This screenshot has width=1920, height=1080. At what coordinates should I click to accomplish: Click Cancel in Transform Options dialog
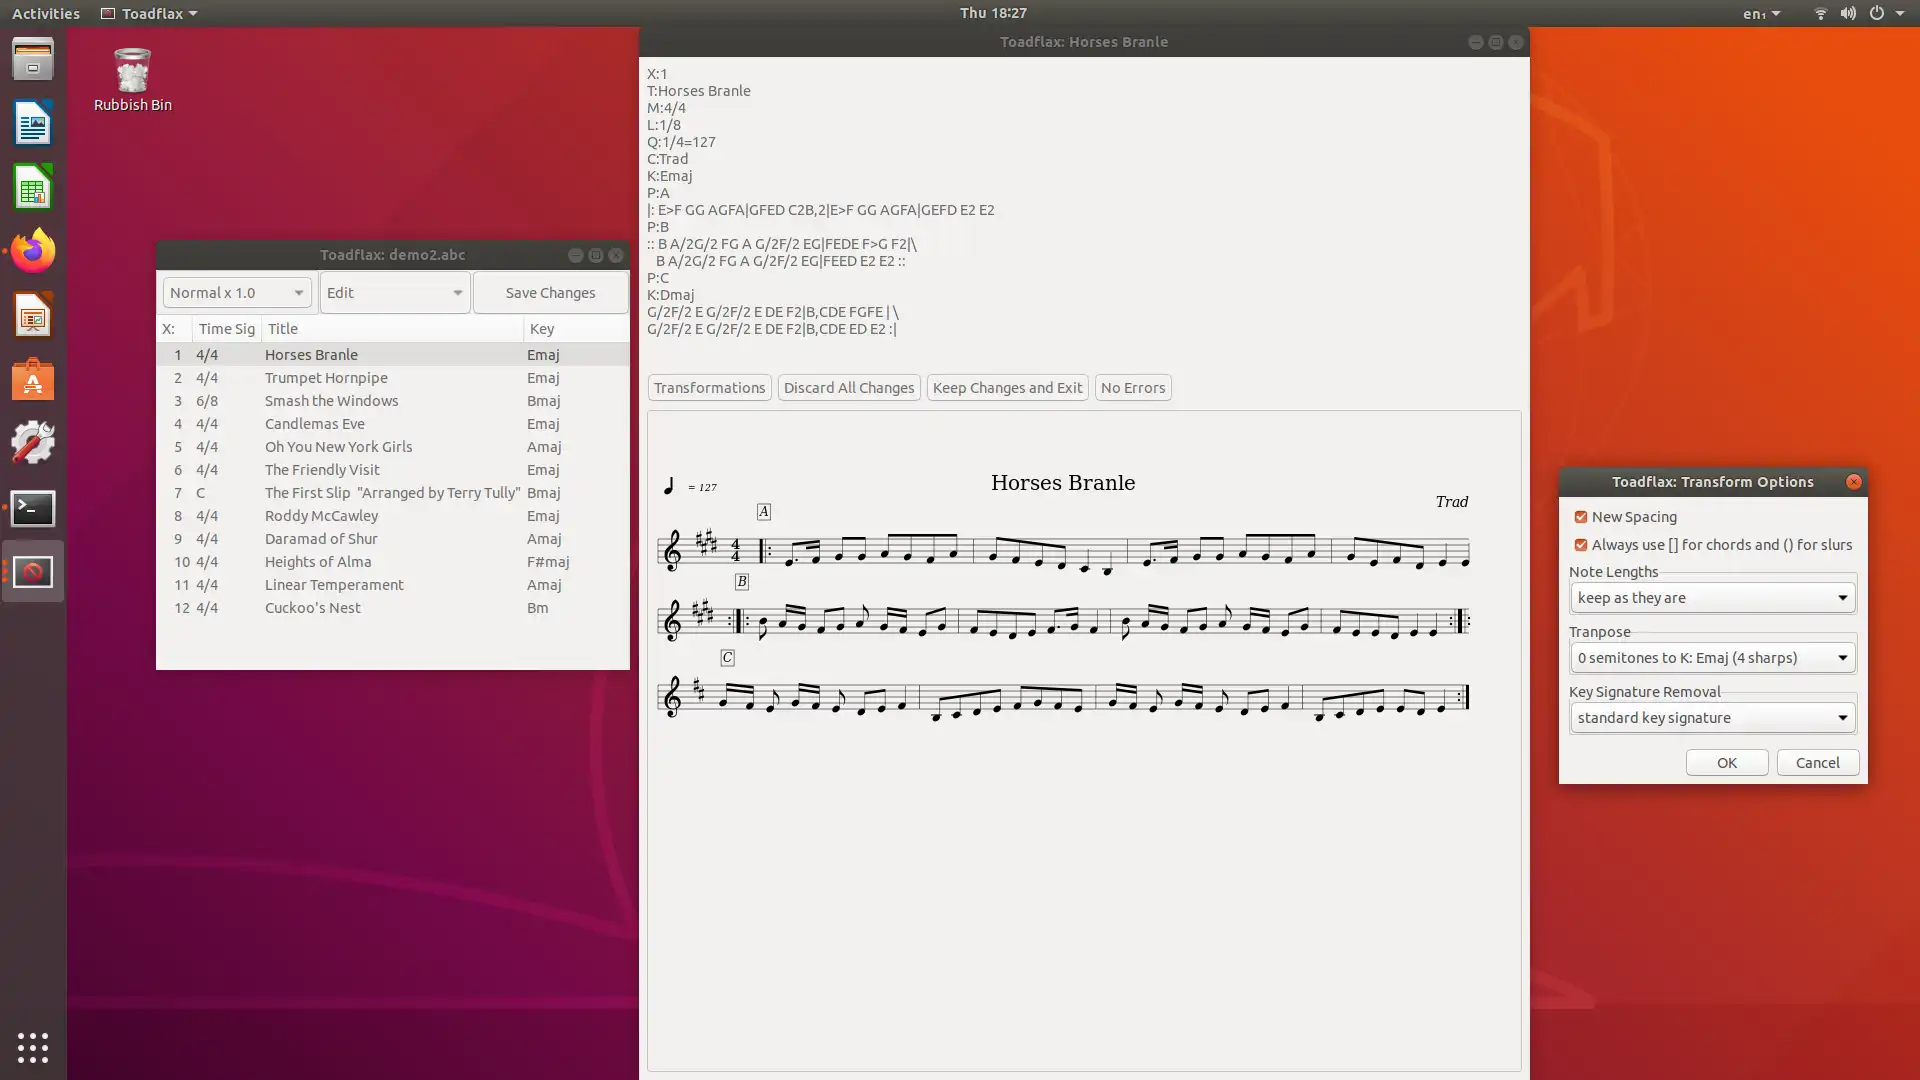click(x=1817, y=761)
